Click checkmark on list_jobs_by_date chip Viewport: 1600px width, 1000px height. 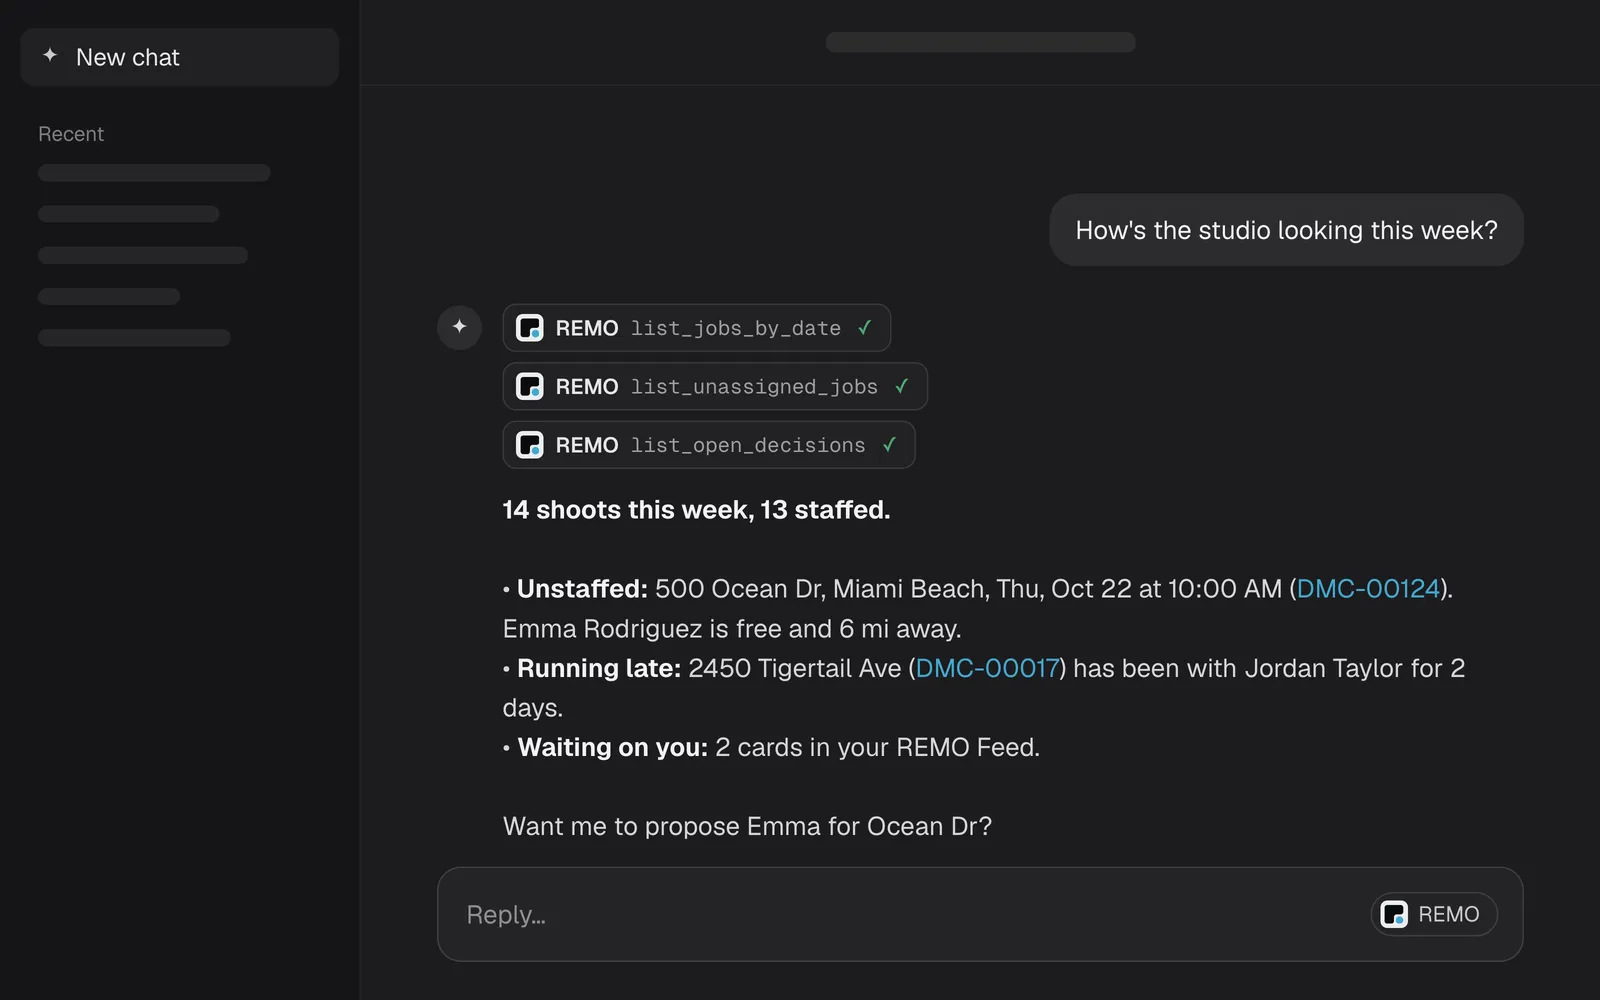pyautogui.click(x=865, y=328)
